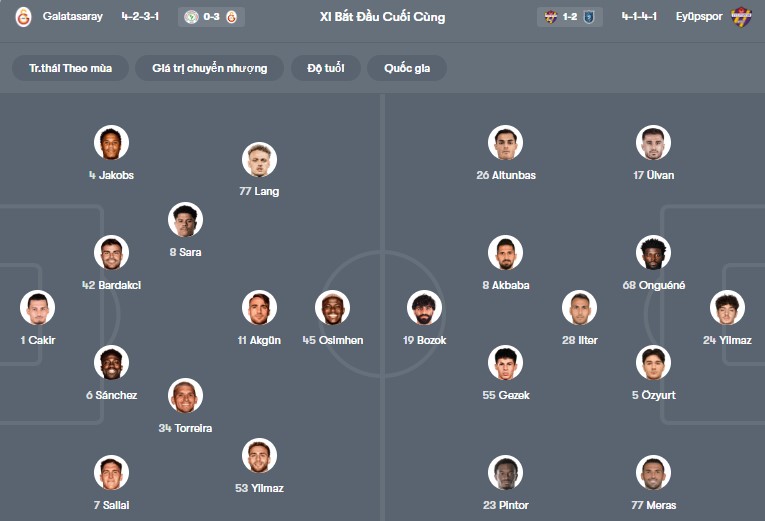765x521 pixels.
Task: Click the 17 Ulvan name label
Action: point(653,175)
